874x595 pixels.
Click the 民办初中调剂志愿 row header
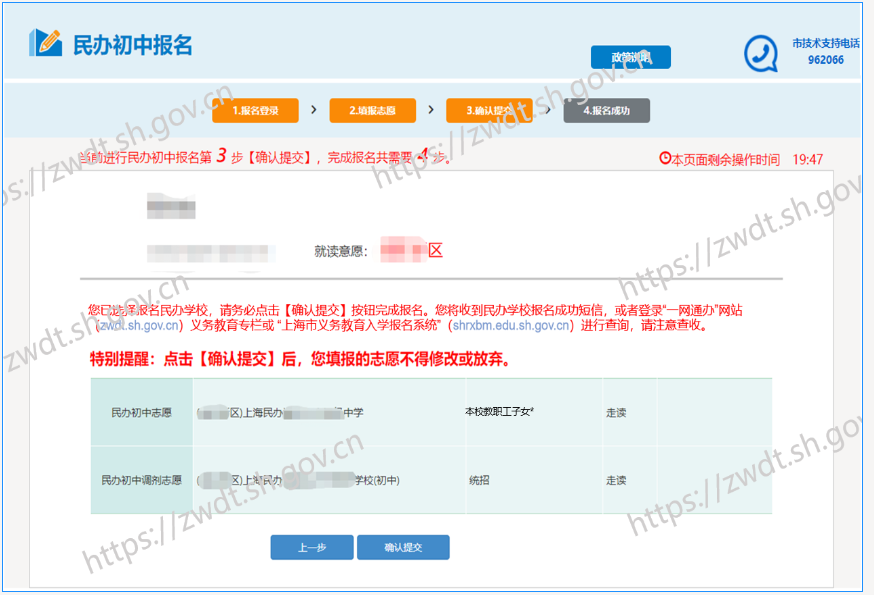pyautogui.click(x=142, y=480)
